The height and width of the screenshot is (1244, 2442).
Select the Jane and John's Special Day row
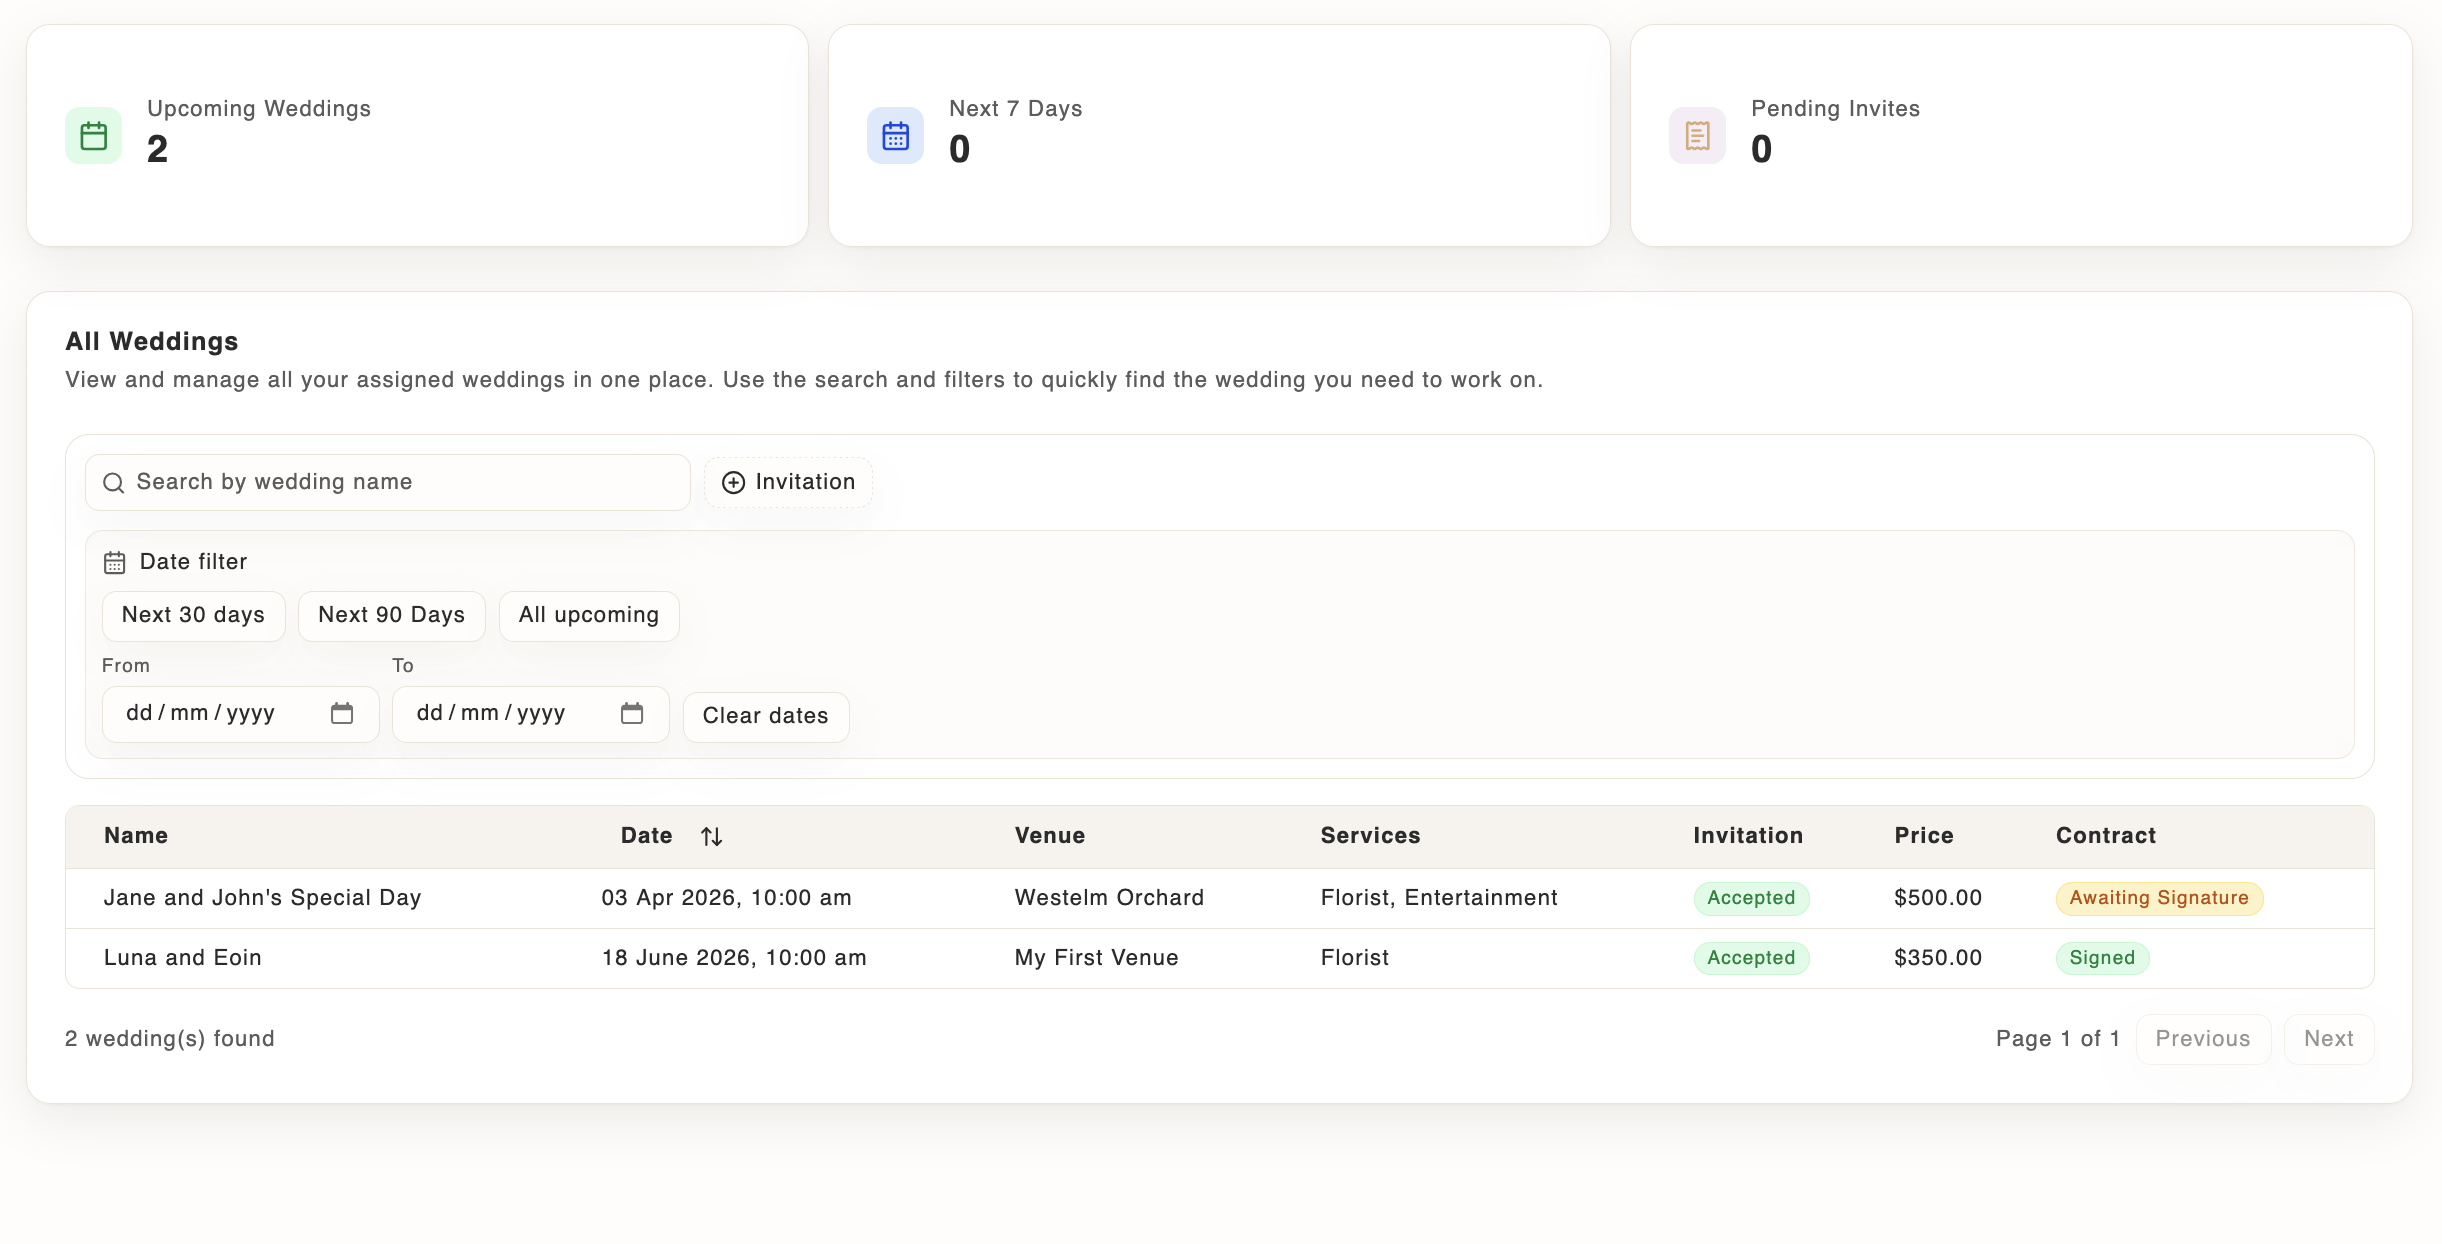(262, 898)
